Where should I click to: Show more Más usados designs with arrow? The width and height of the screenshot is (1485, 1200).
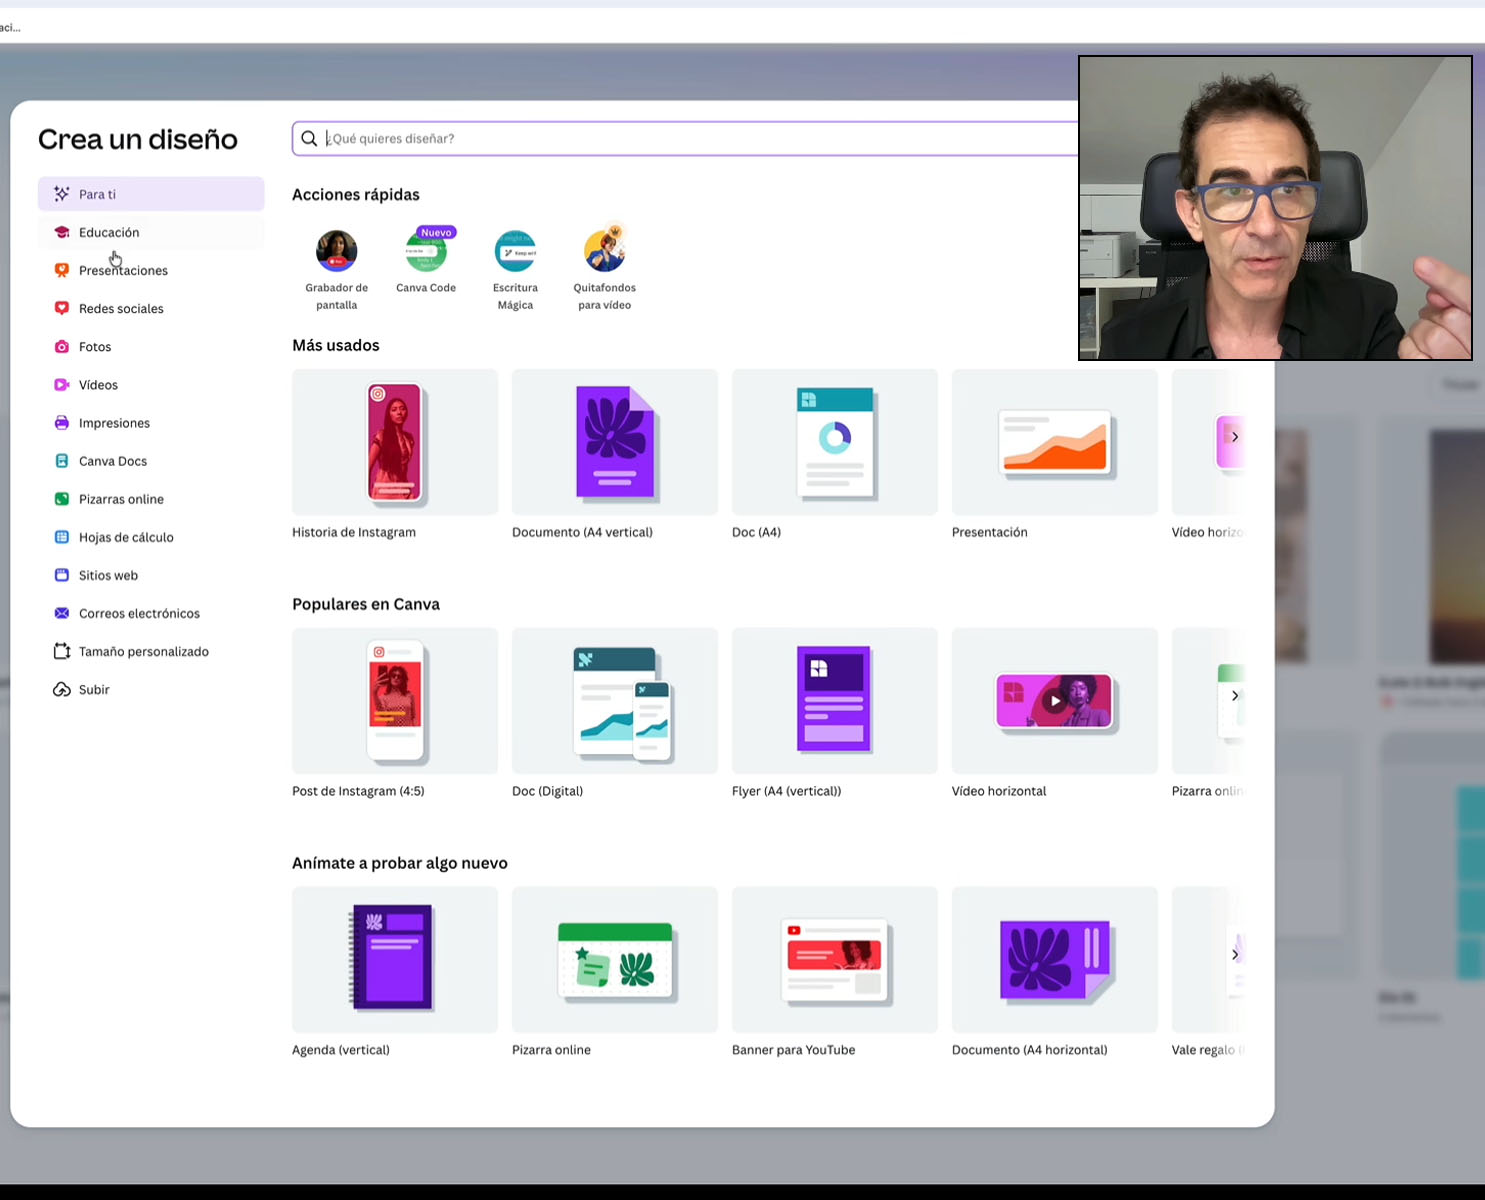[x=1235, y=436]
